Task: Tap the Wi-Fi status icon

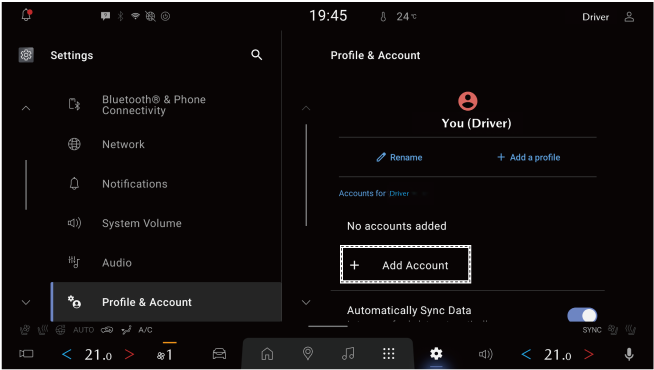Action: pyautogui.click(x=135, y=16)
